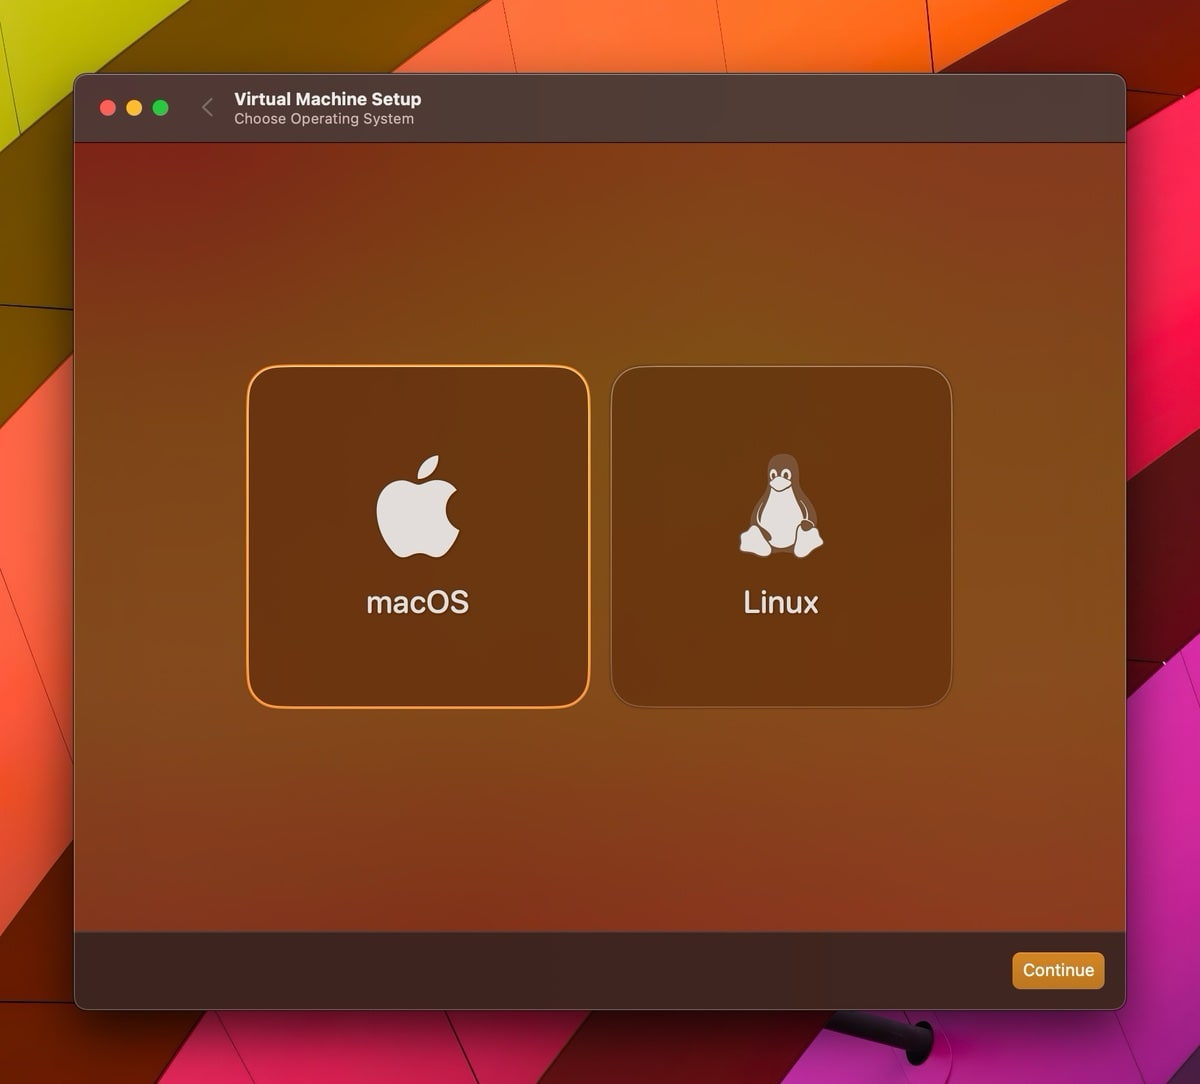Click the empty bottom bar left of Continue
1200x1084 pixels.
(x=500, y=969)
